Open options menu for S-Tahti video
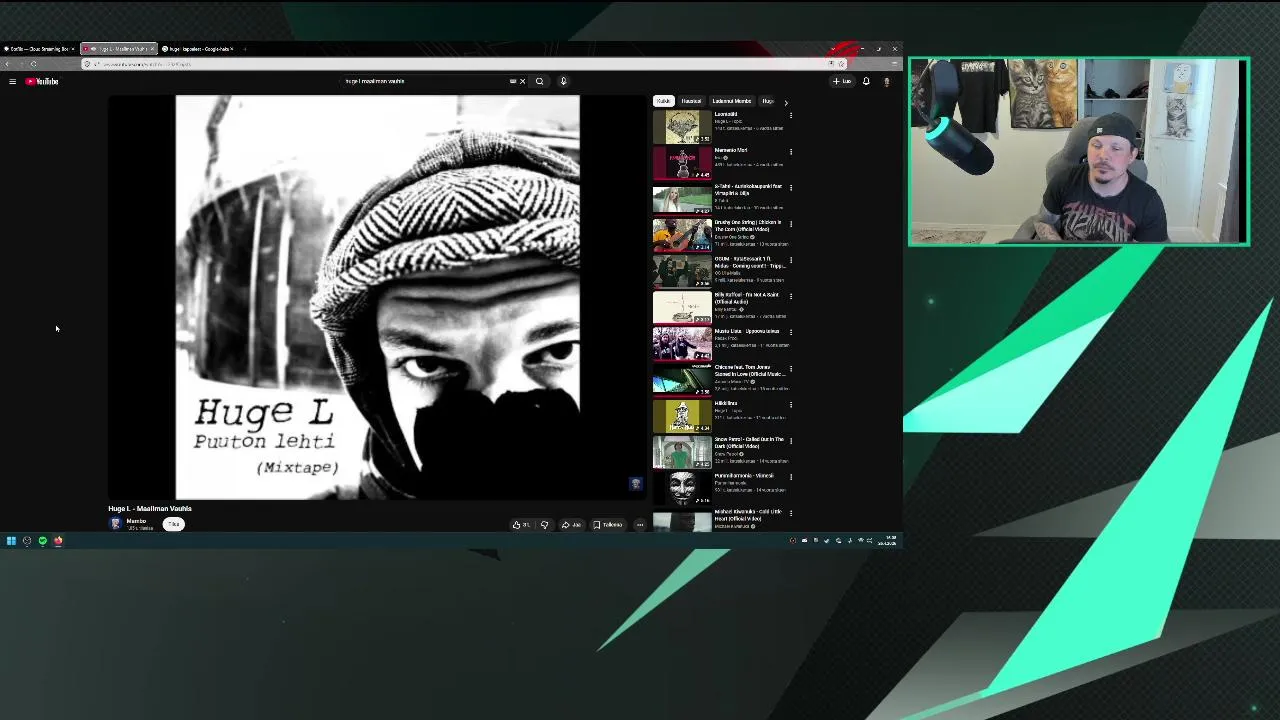The width and height of the screenshot is (1280, 720). pyautogui.click(x=791, y=188)
